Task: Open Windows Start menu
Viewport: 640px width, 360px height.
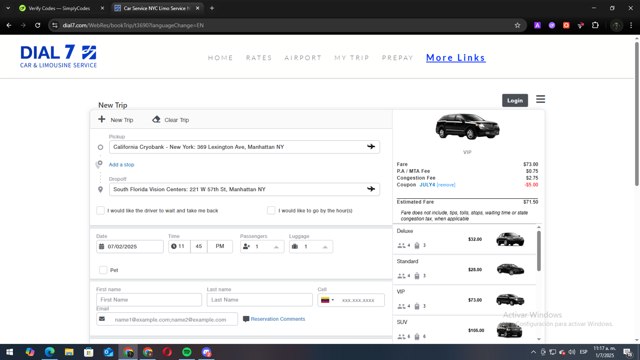Action: (9, 352)
